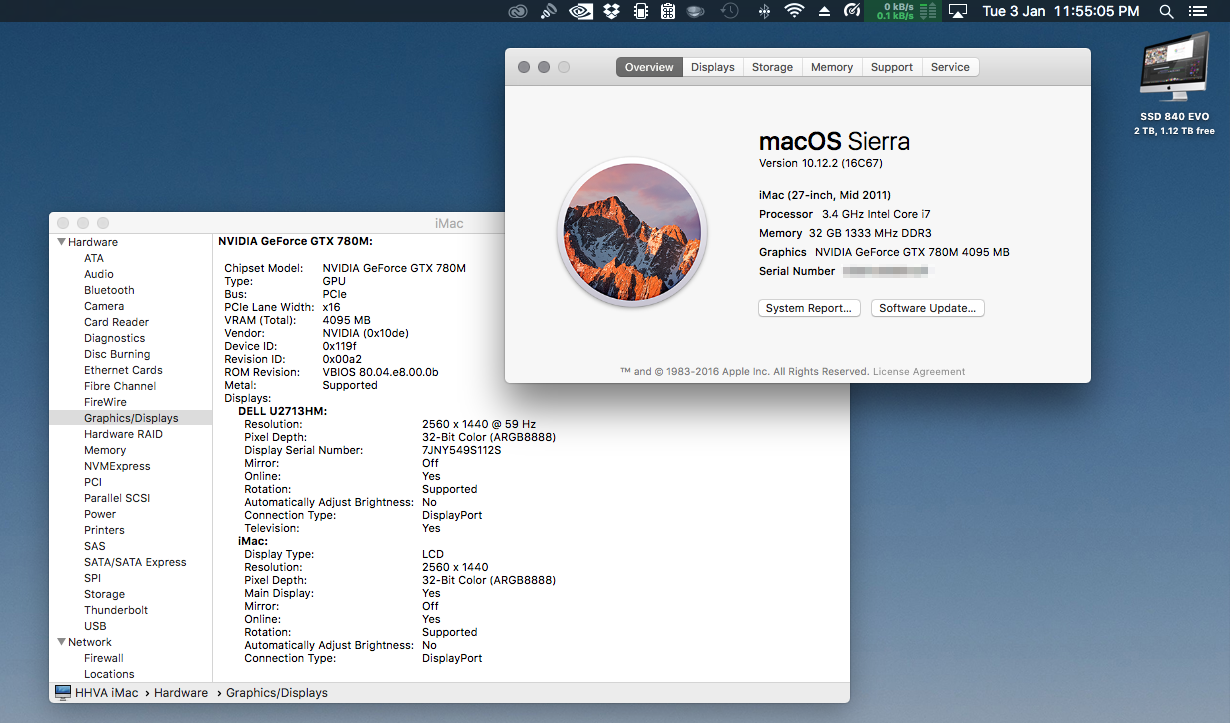The width and height of the screenshot is (1230, 723).
Task: Click Graphics/Displays in the bottom path bar
Action: click(x=277, y=692)
